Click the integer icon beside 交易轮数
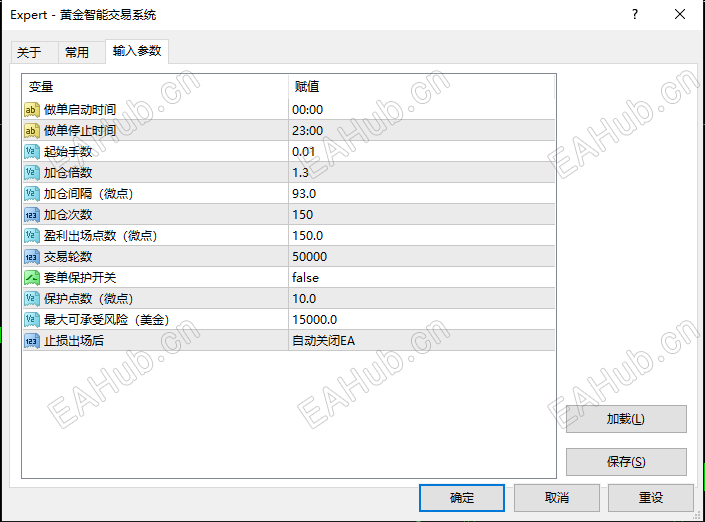The width and height of the screenshot is (705, 522). [31, 257]
